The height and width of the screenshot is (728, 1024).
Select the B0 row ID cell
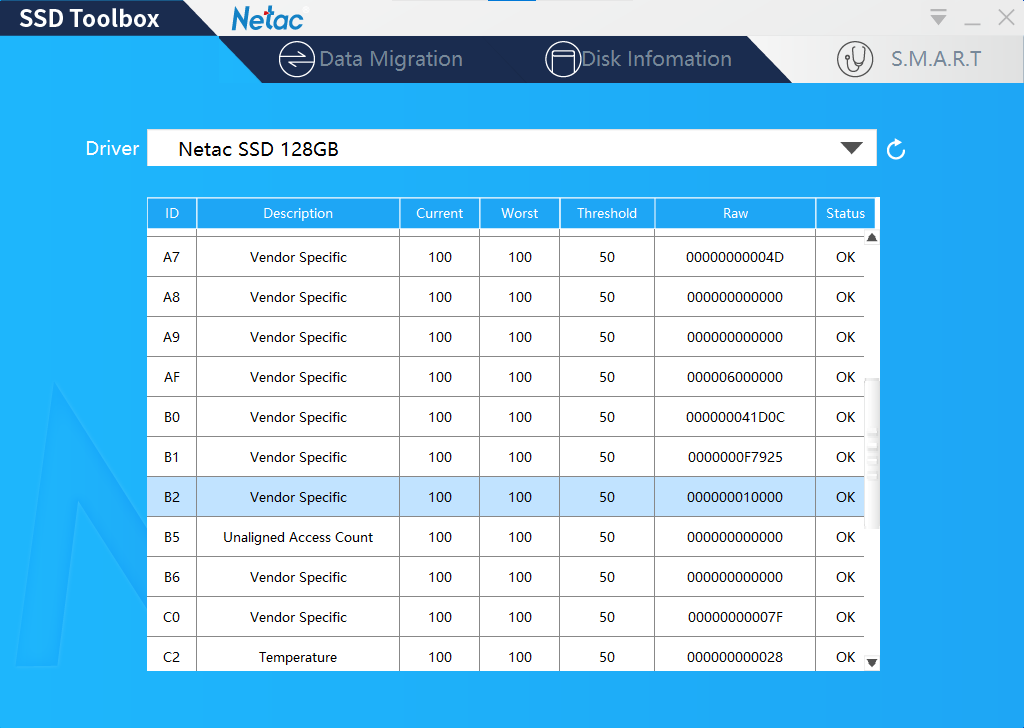pos(172,417)
